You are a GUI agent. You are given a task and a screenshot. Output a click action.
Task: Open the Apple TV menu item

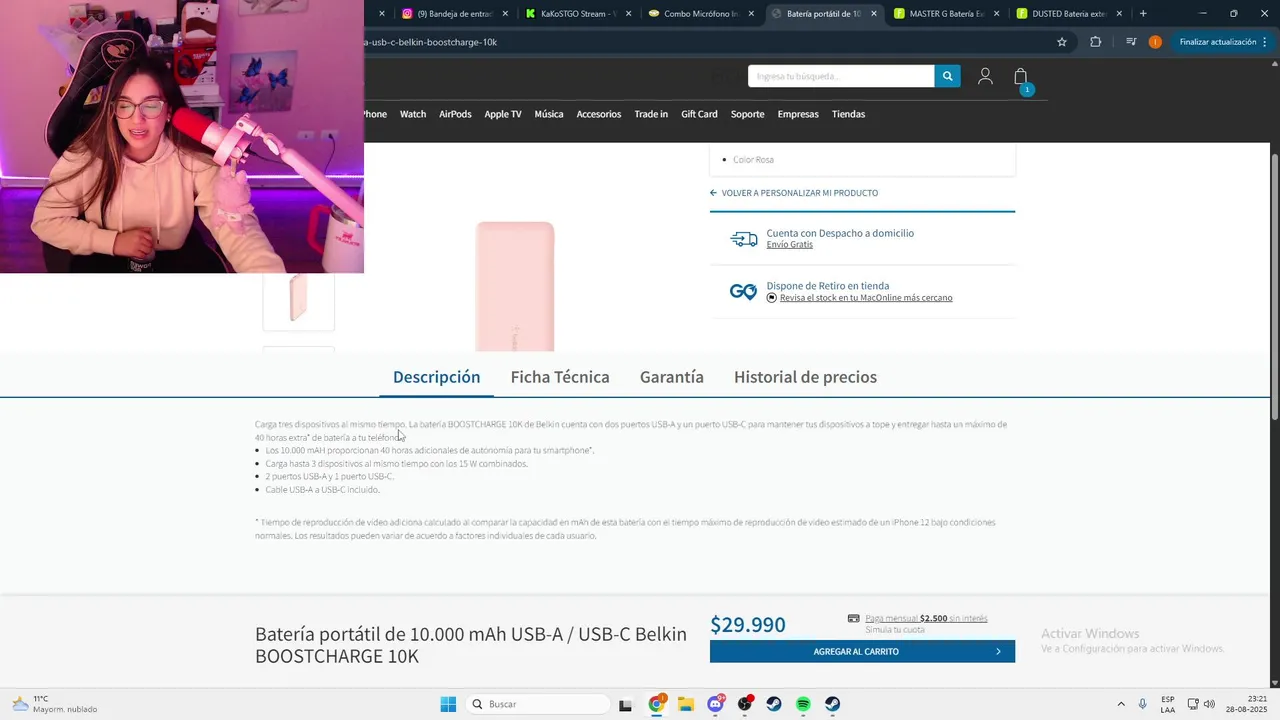tap(503, 114)
